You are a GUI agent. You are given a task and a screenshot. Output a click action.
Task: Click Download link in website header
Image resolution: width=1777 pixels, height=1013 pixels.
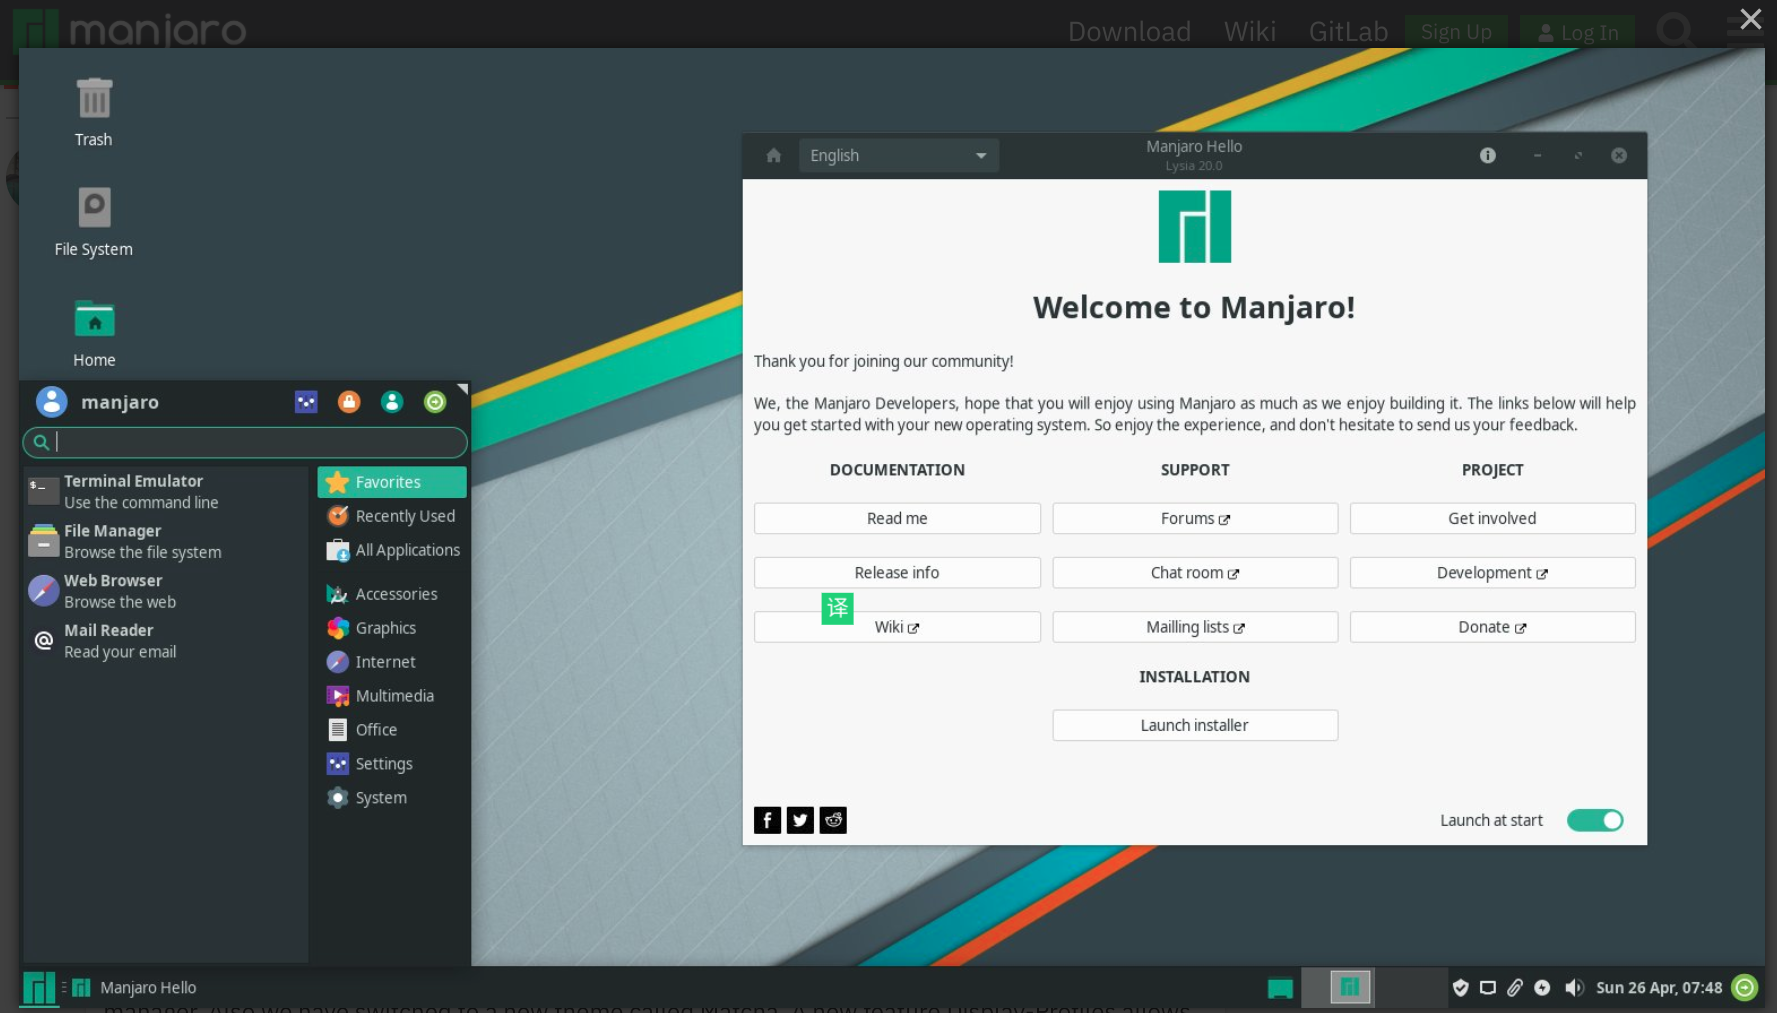pos(1129,32)
